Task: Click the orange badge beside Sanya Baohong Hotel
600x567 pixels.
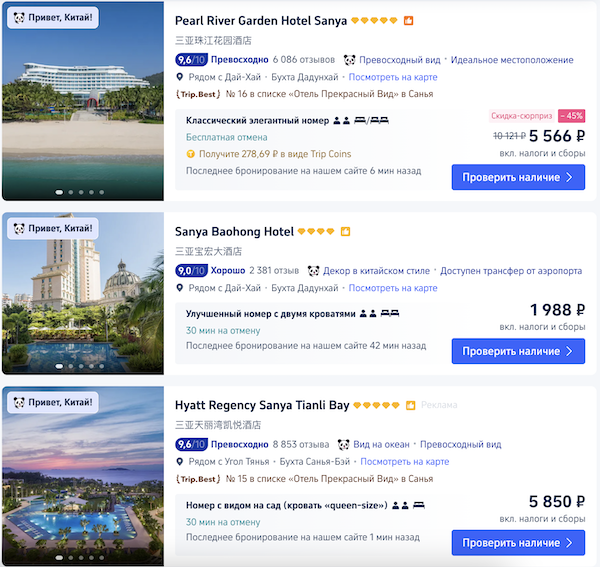Action: (345, 232)
